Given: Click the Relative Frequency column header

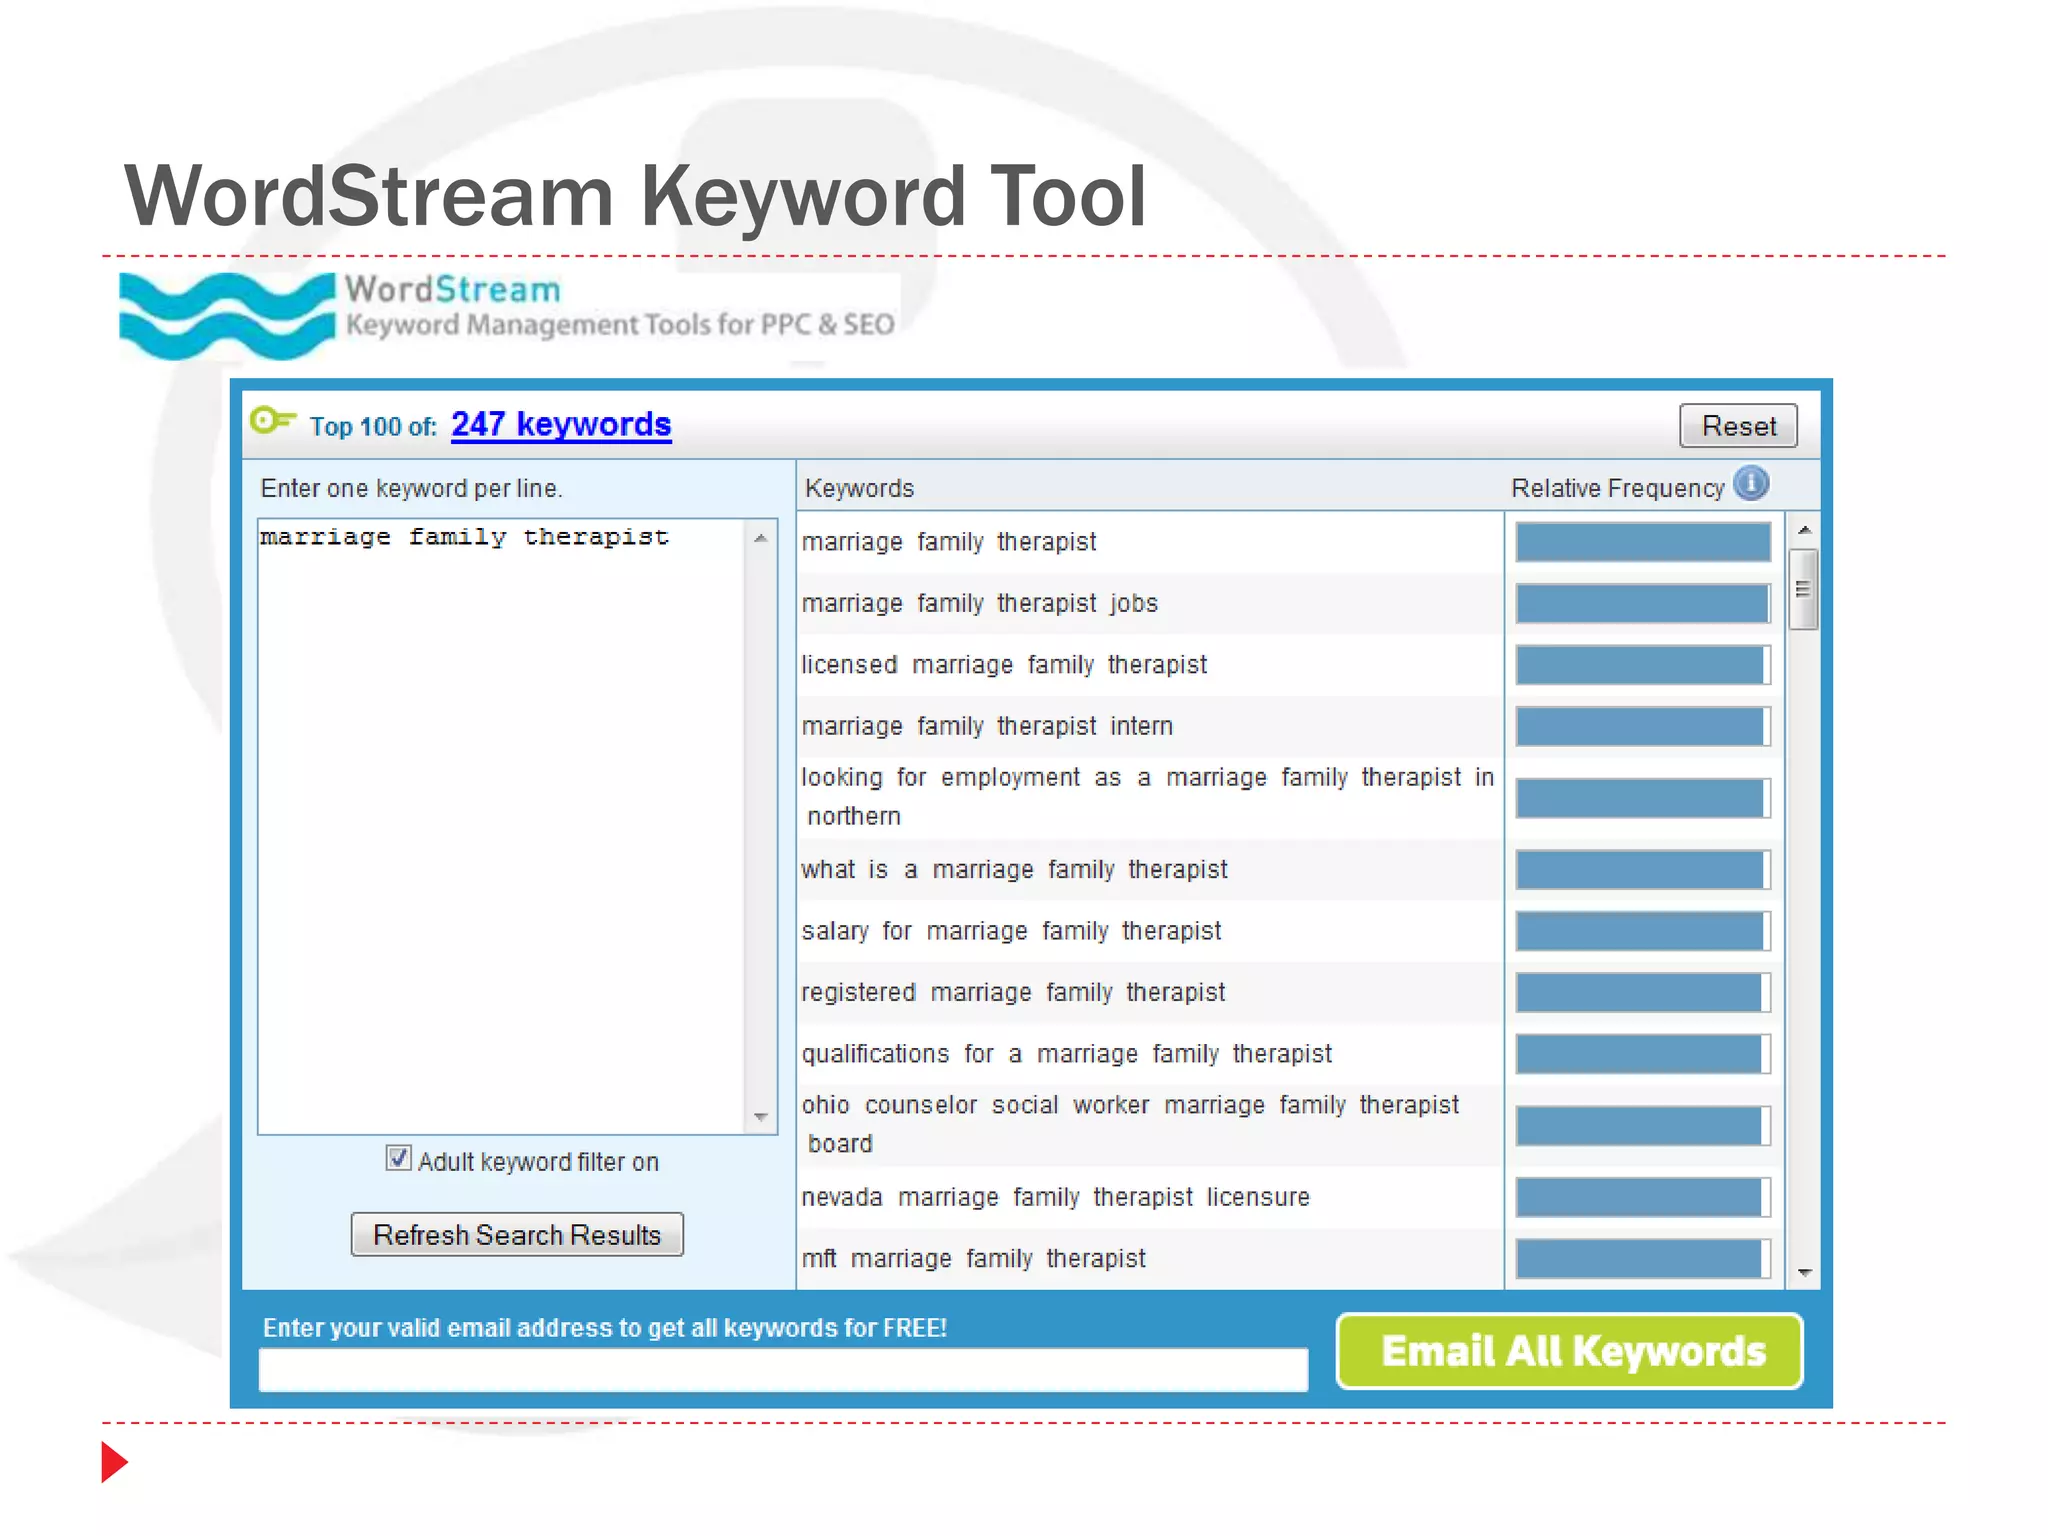Looking at the screenshot, I should click(x=1617, y=488).
